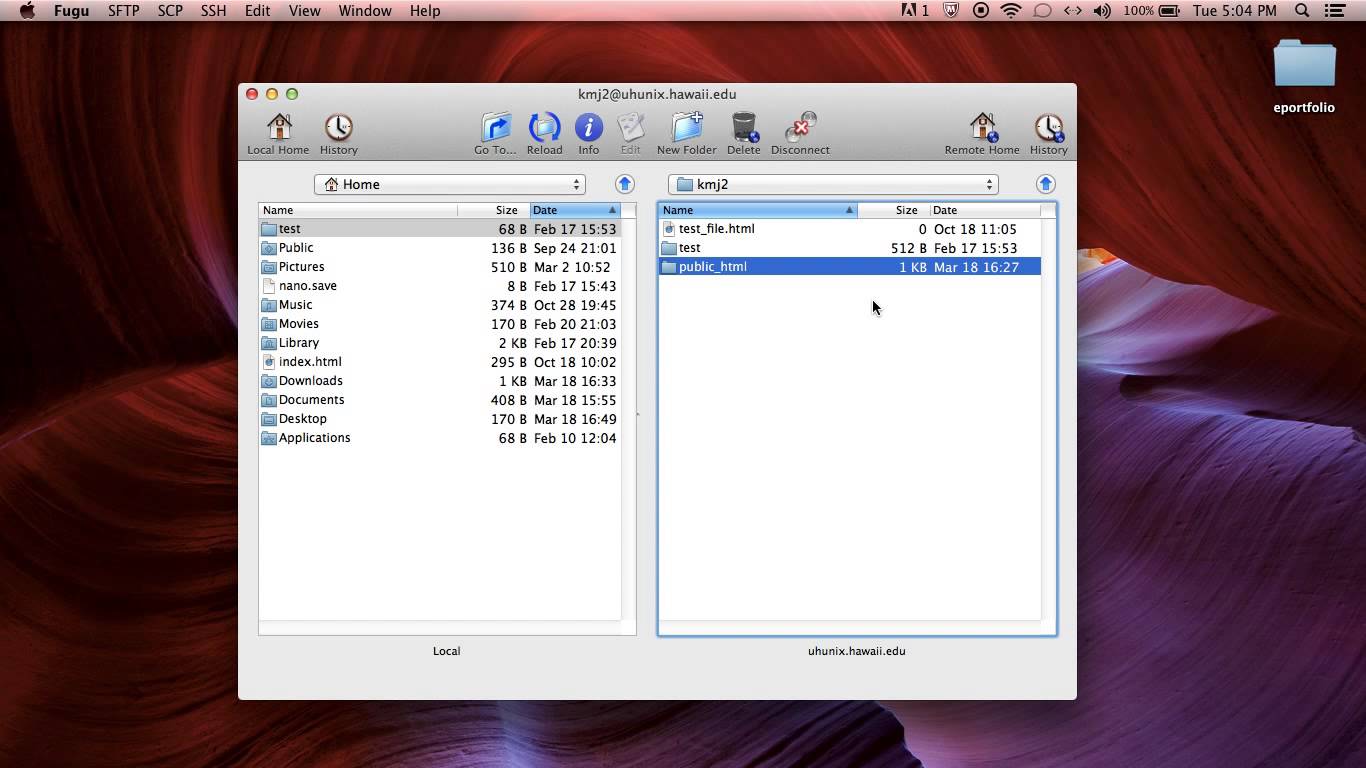
Task: Sort remote files by Size column
Action: (x=894, y=210)
